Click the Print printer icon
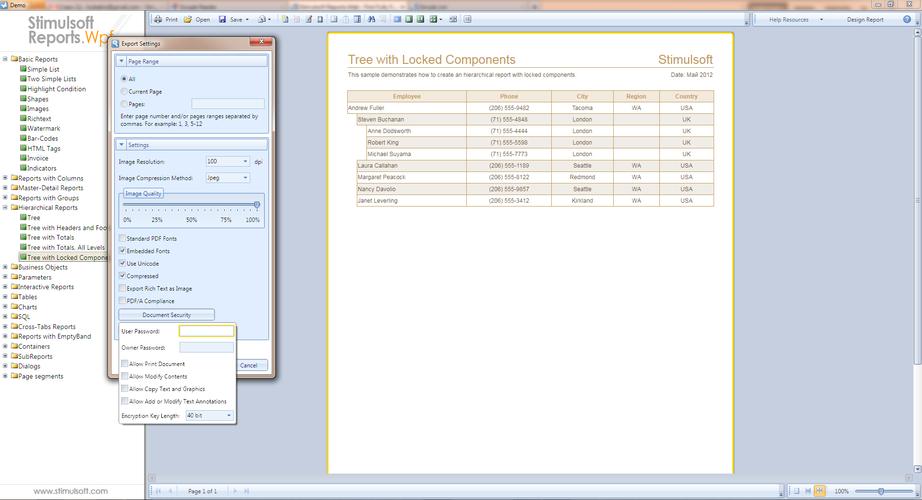The image size is (922, 500). (158, 19)
